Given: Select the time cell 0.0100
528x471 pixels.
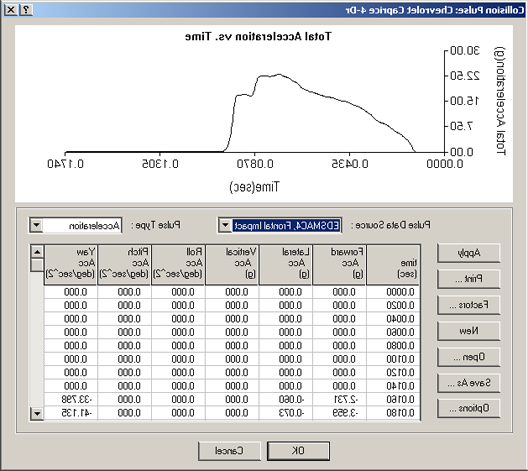Looking at the screenshot, I should tap(393, 359).
